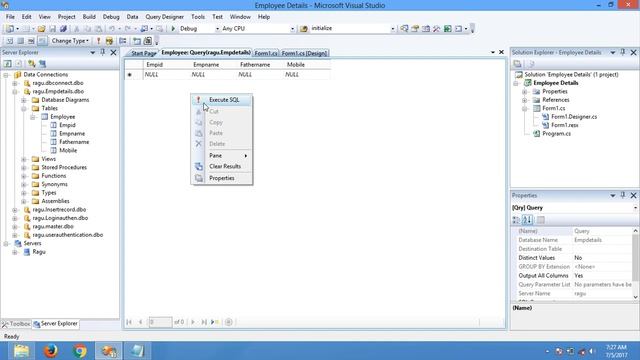This screenshot has height=360, width=640.
Task: Click Solution Explorer icon in the top toolbar
Action: (404, 29)
